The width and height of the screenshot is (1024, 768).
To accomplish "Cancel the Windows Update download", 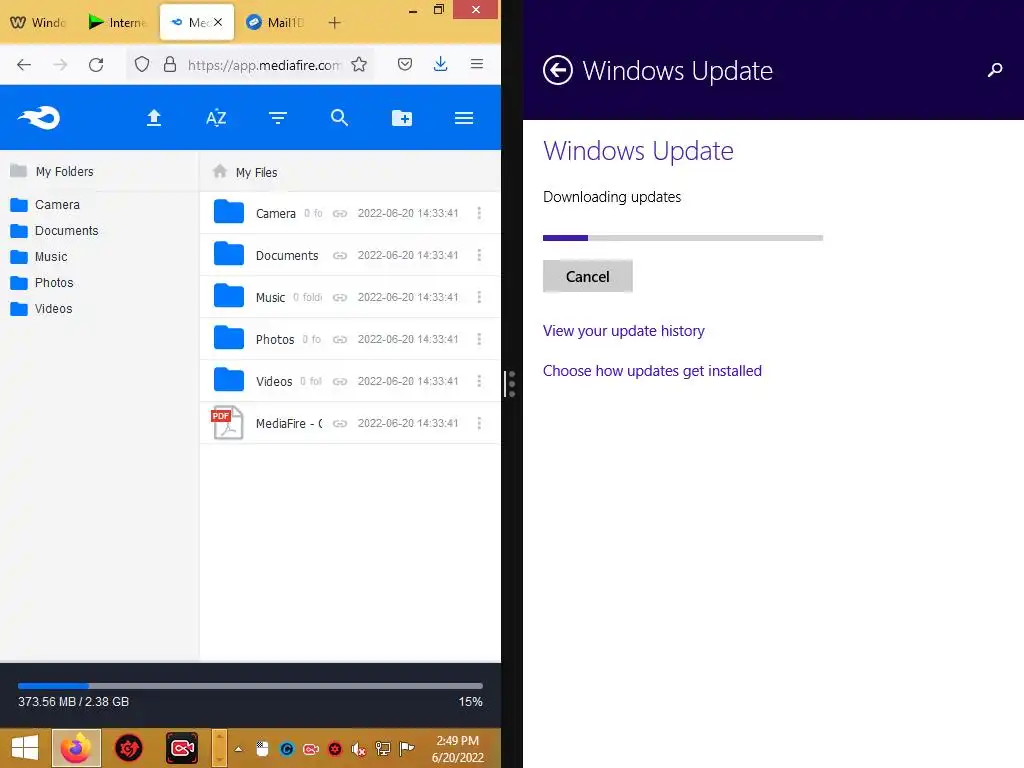I will pyautogui.click(x=588, y=276).
